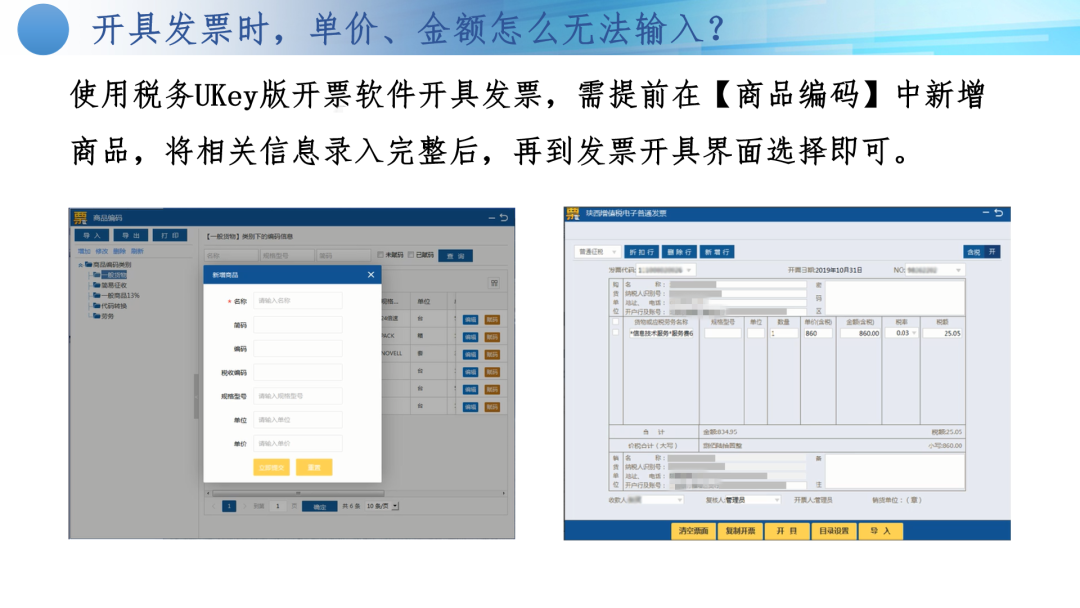
Task: Click the 导出 export button
Action: point(131,235)
